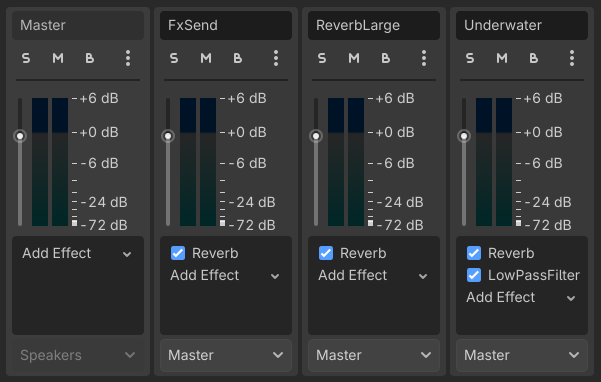This screenshot has width=601, height=382.
Task: Open the Speakers output dropdown of Master
Action: [x=78, y=355]
